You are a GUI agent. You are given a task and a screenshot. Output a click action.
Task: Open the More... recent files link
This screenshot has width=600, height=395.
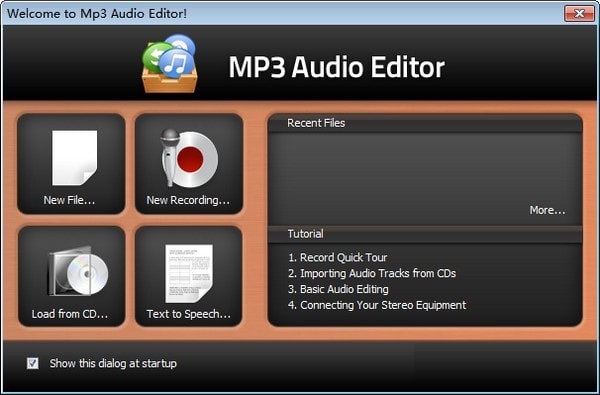point(547,210)
